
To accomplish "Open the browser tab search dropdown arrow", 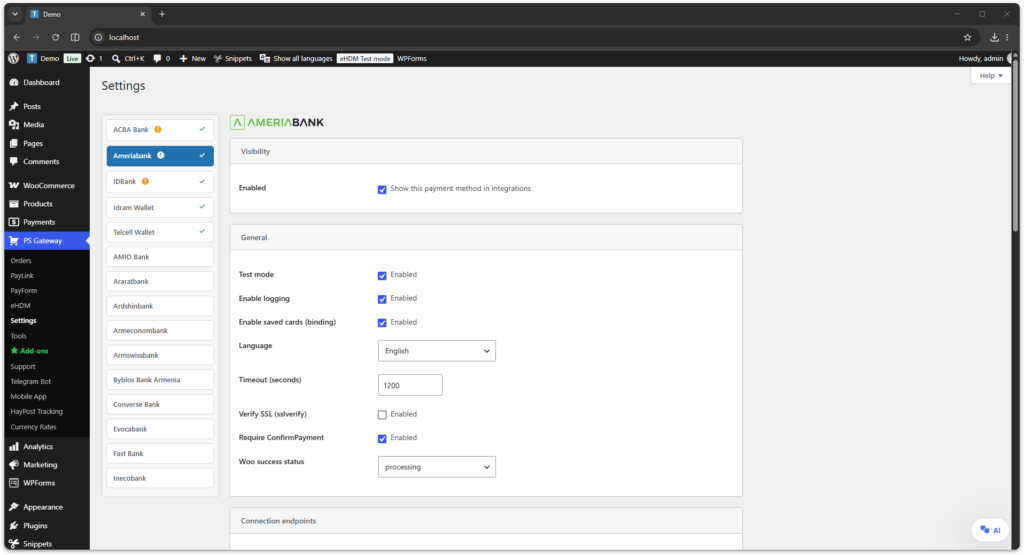I will point(14,14).
